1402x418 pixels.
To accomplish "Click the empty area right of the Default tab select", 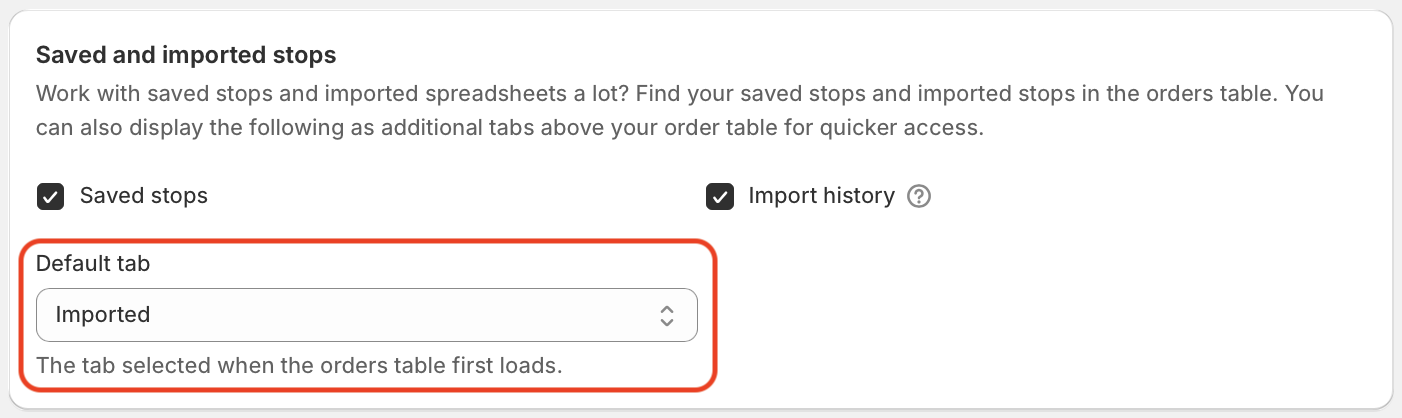I will click(x=1040, y=315).
